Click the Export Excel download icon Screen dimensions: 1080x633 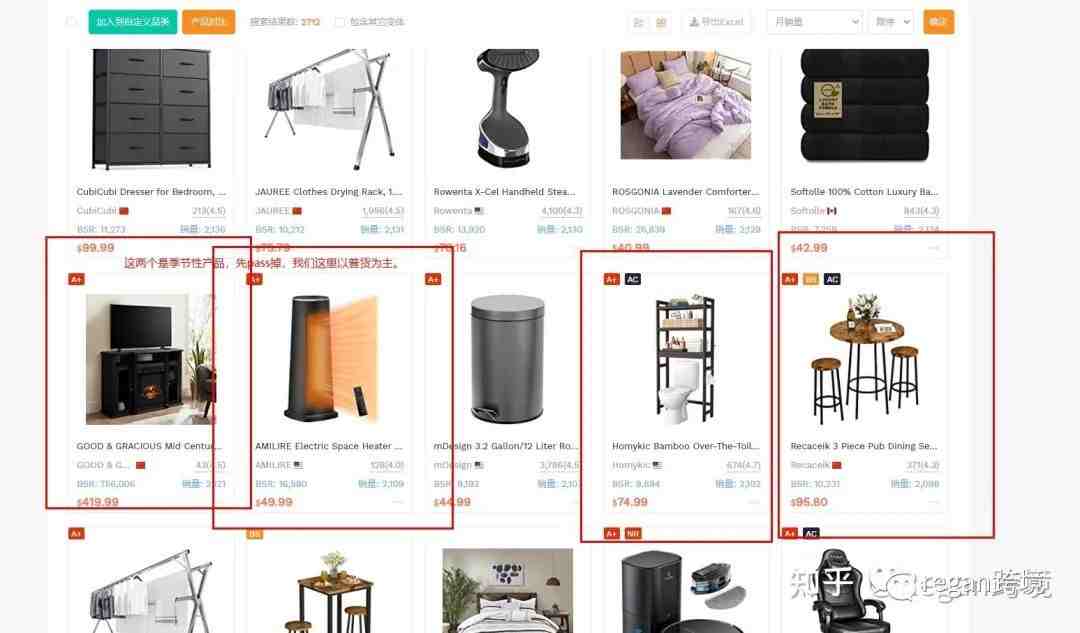(694, 22)
